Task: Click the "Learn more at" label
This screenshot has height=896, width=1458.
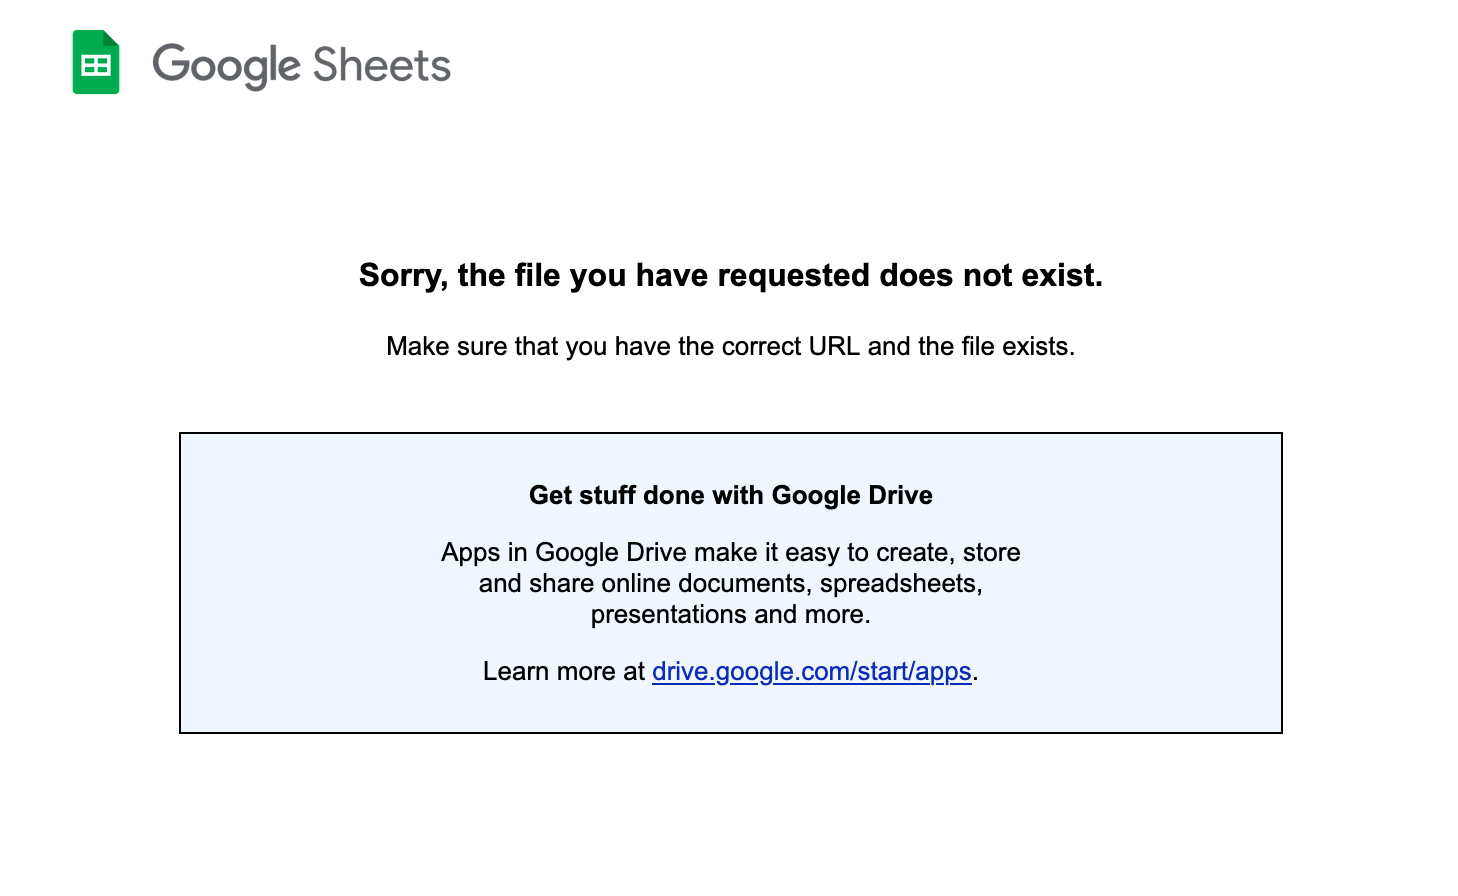Action: (563, 671)
